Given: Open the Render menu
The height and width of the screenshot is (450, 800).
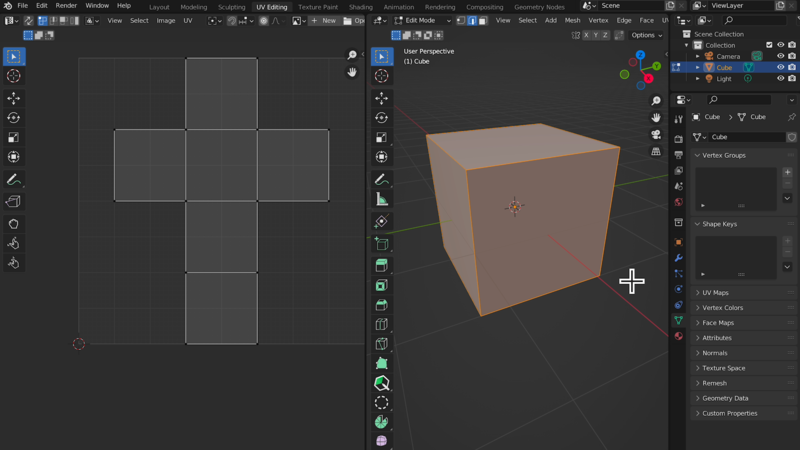Looking at the screenshot, I should (x=66, y=6).
